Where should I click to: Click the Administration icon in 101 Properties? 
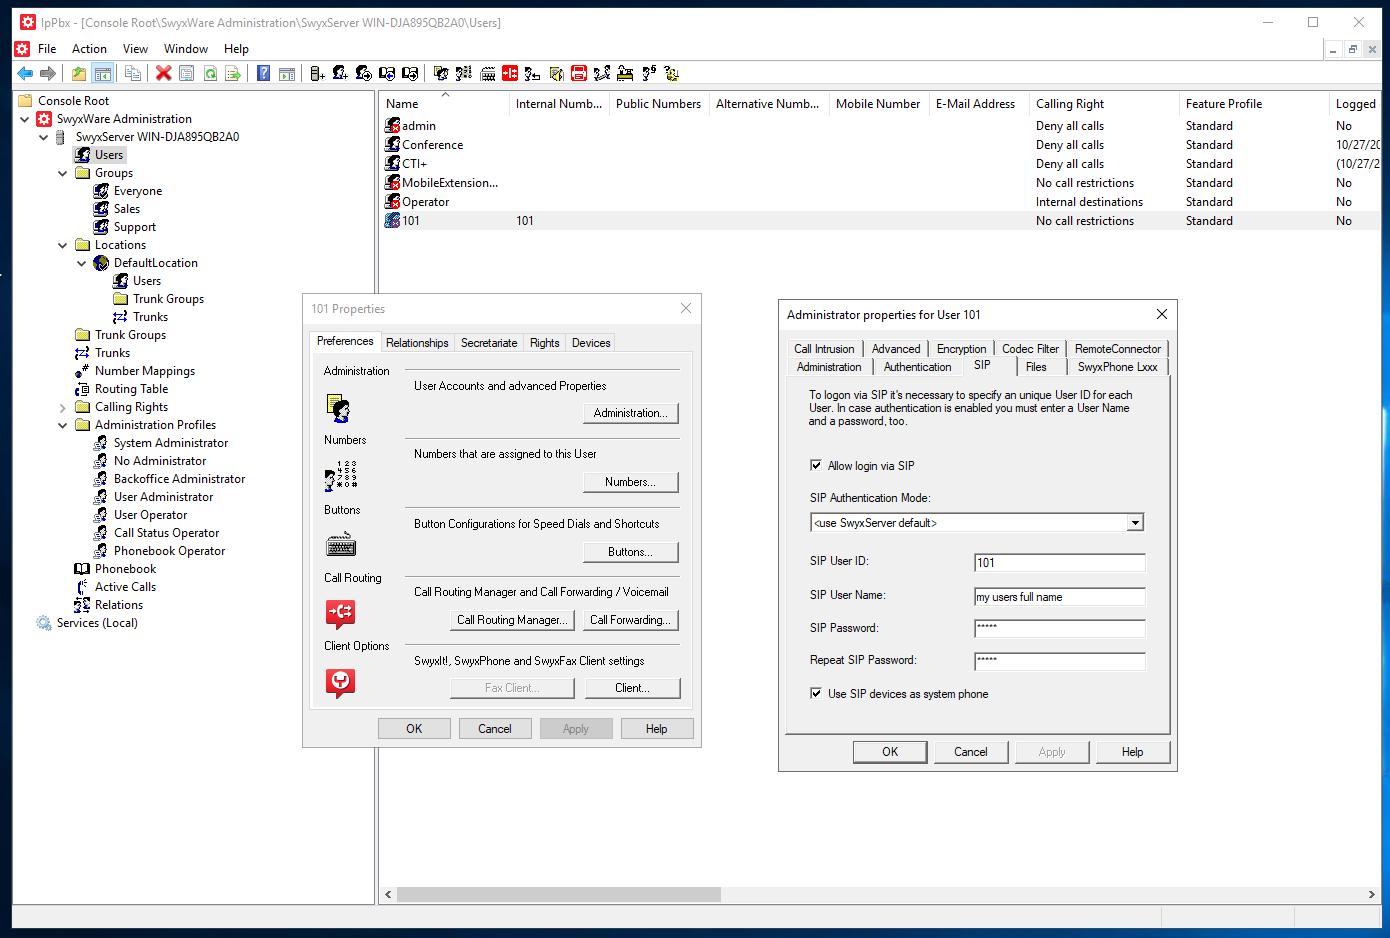(x=339, y=408)
